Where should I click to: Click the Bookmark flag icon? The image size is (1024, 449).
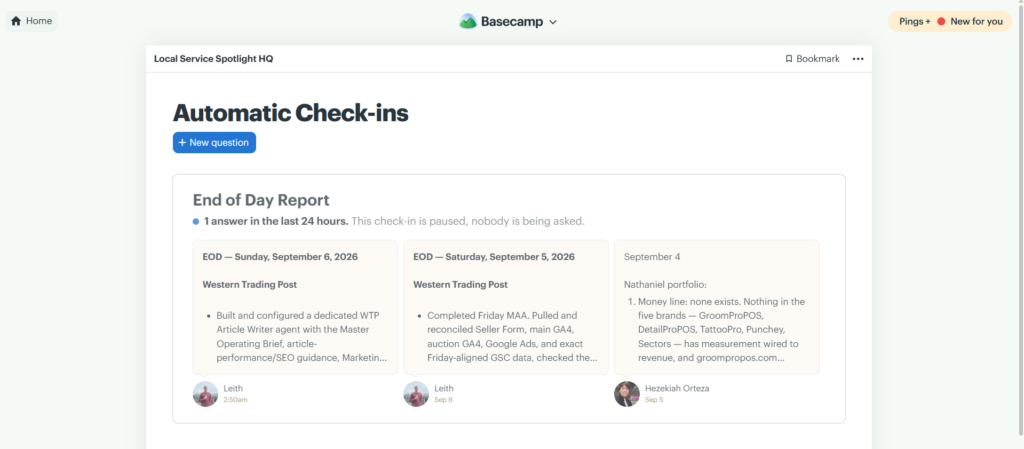[789, 59]
